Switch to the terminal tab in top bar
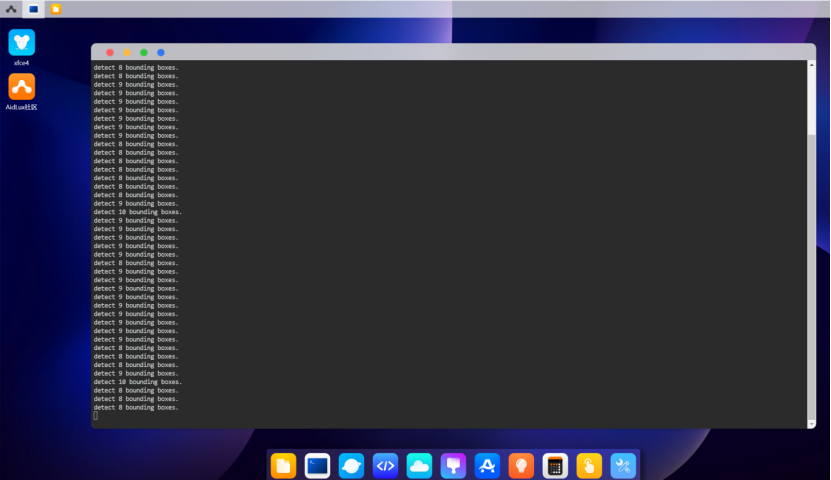This screenshot has height=480, width=831. [x=33, y=9]
